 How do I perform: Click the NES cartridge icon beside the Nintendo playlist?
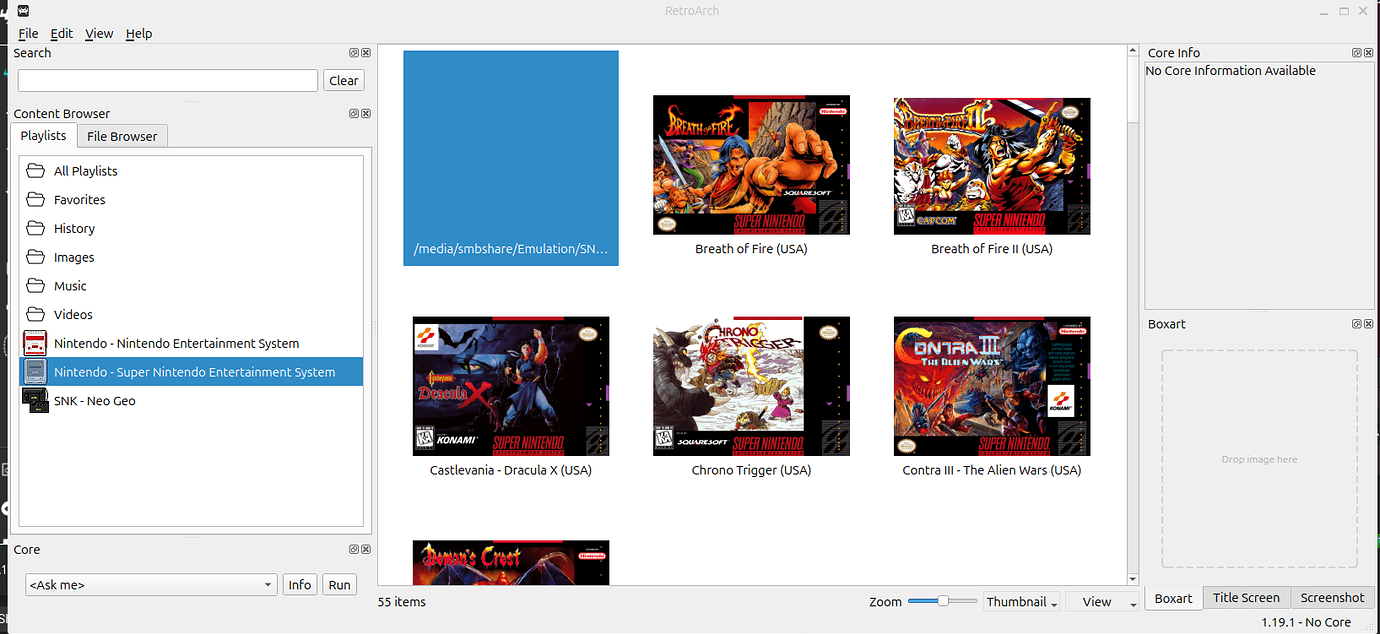pyautogui.click(x=35, y=342)
